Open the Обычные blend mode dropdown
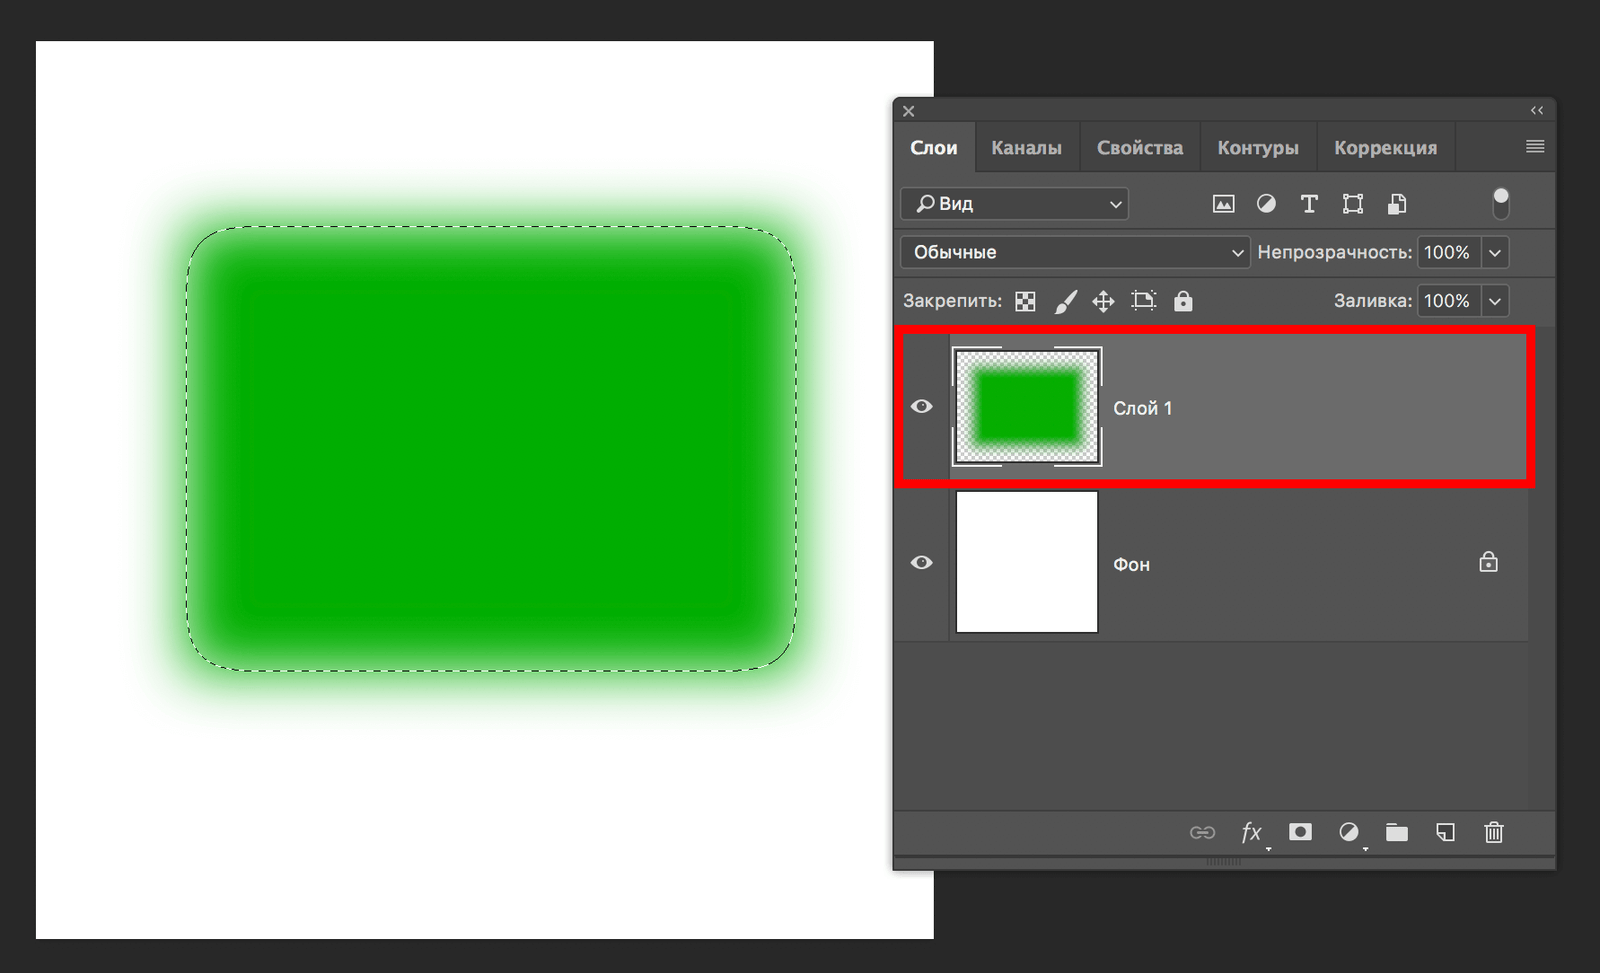Screen dimensions: 1600x973 tap(1075, 252)
